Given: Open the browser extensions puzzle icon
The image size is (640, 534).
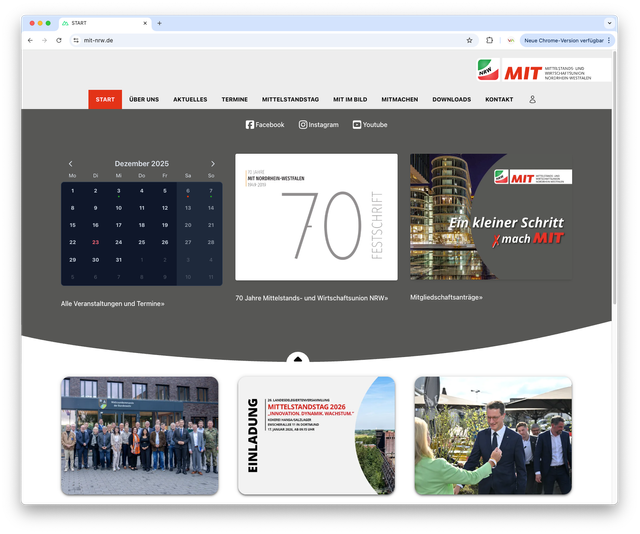Looking at the screenshot, I should (490, 40).
